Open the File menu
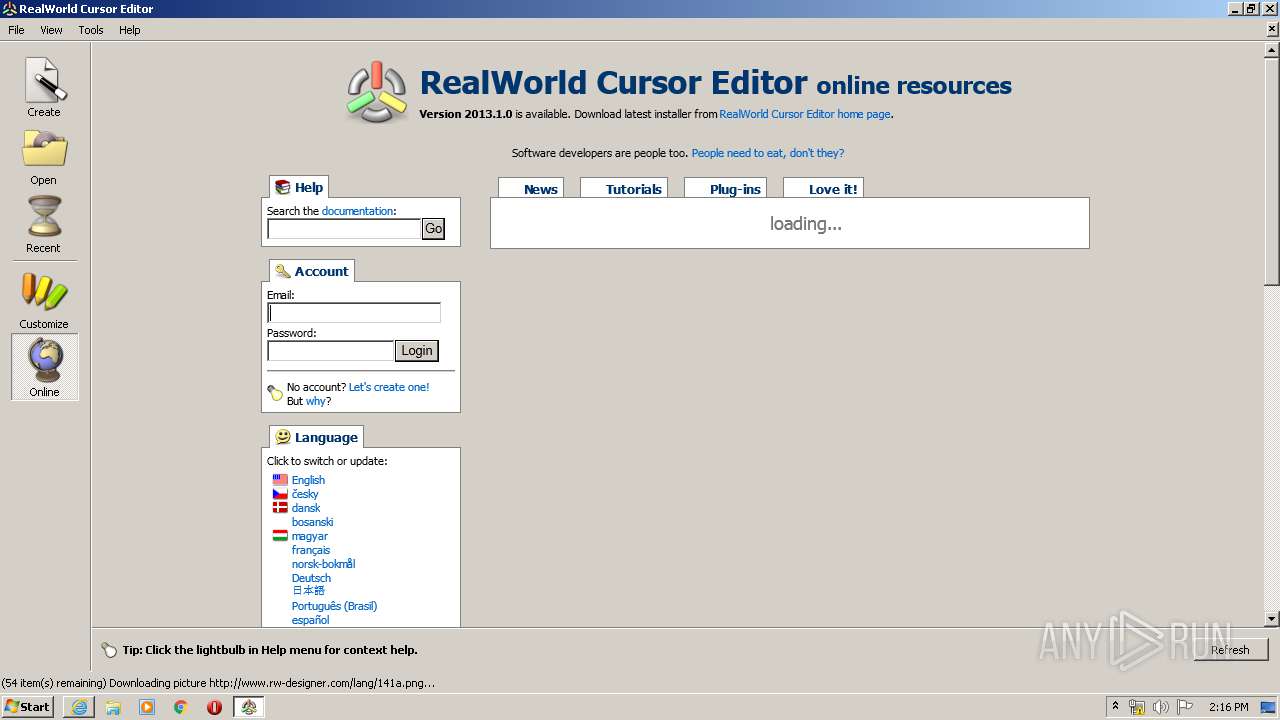 [x=16, y=30]
